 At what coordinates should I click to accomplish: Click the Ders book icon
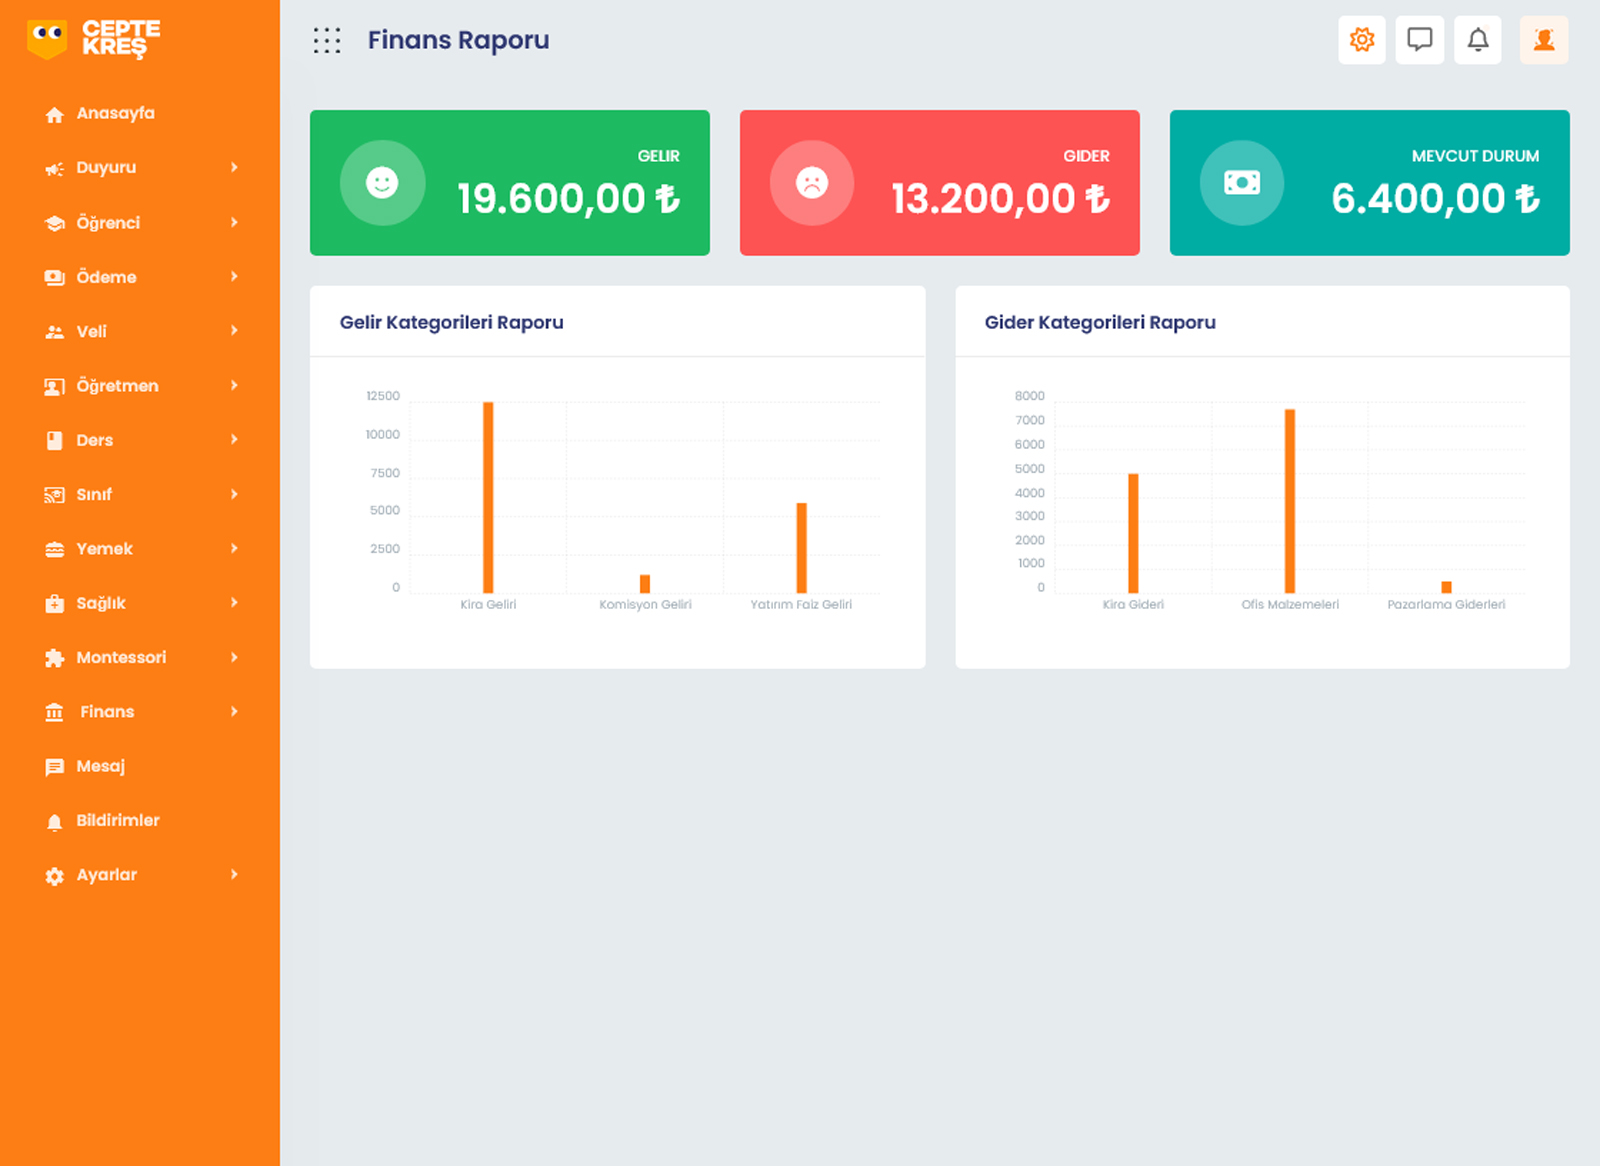click(x=55, y=440)
